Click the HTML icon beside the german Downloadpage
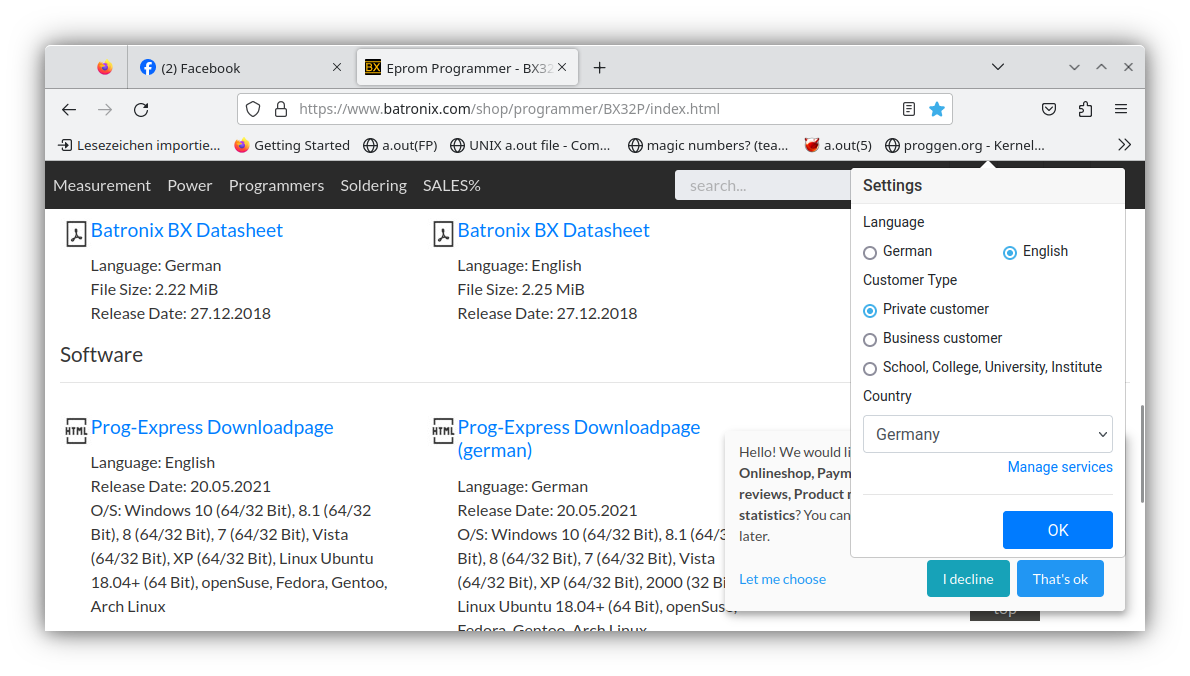This screenshot has width=1190, height=676. [443, 428]
